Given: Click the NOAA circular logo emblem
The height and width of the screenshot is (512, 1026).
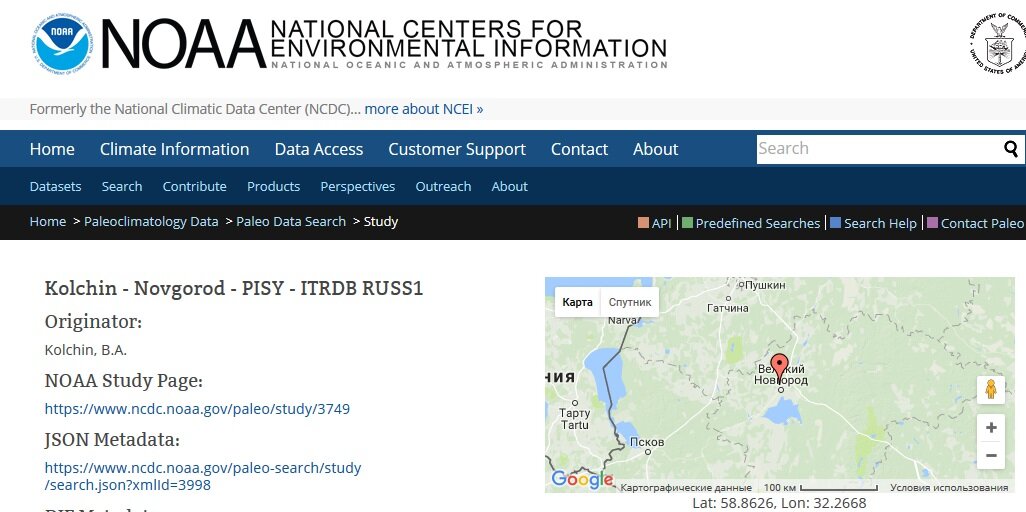Looking at the screenshot, I should point(62,43).
